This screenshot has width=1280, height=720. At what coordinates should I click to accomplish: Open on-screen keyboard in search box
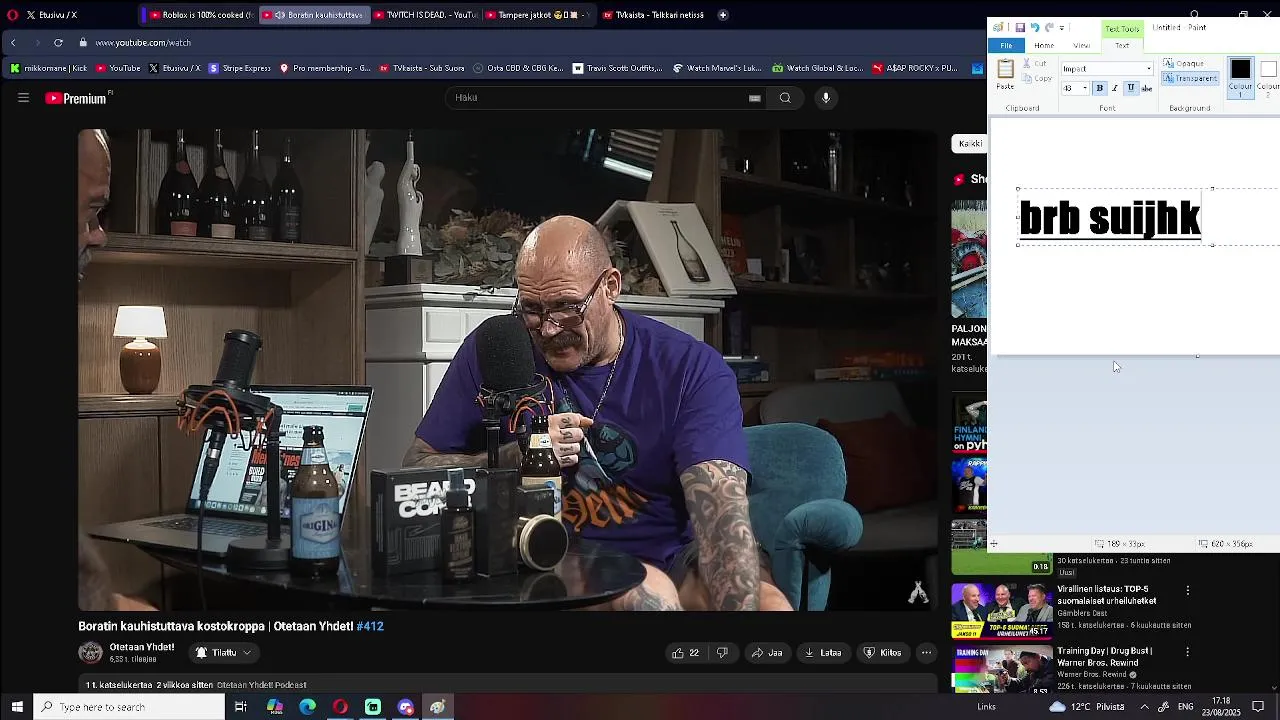point(755,98)
